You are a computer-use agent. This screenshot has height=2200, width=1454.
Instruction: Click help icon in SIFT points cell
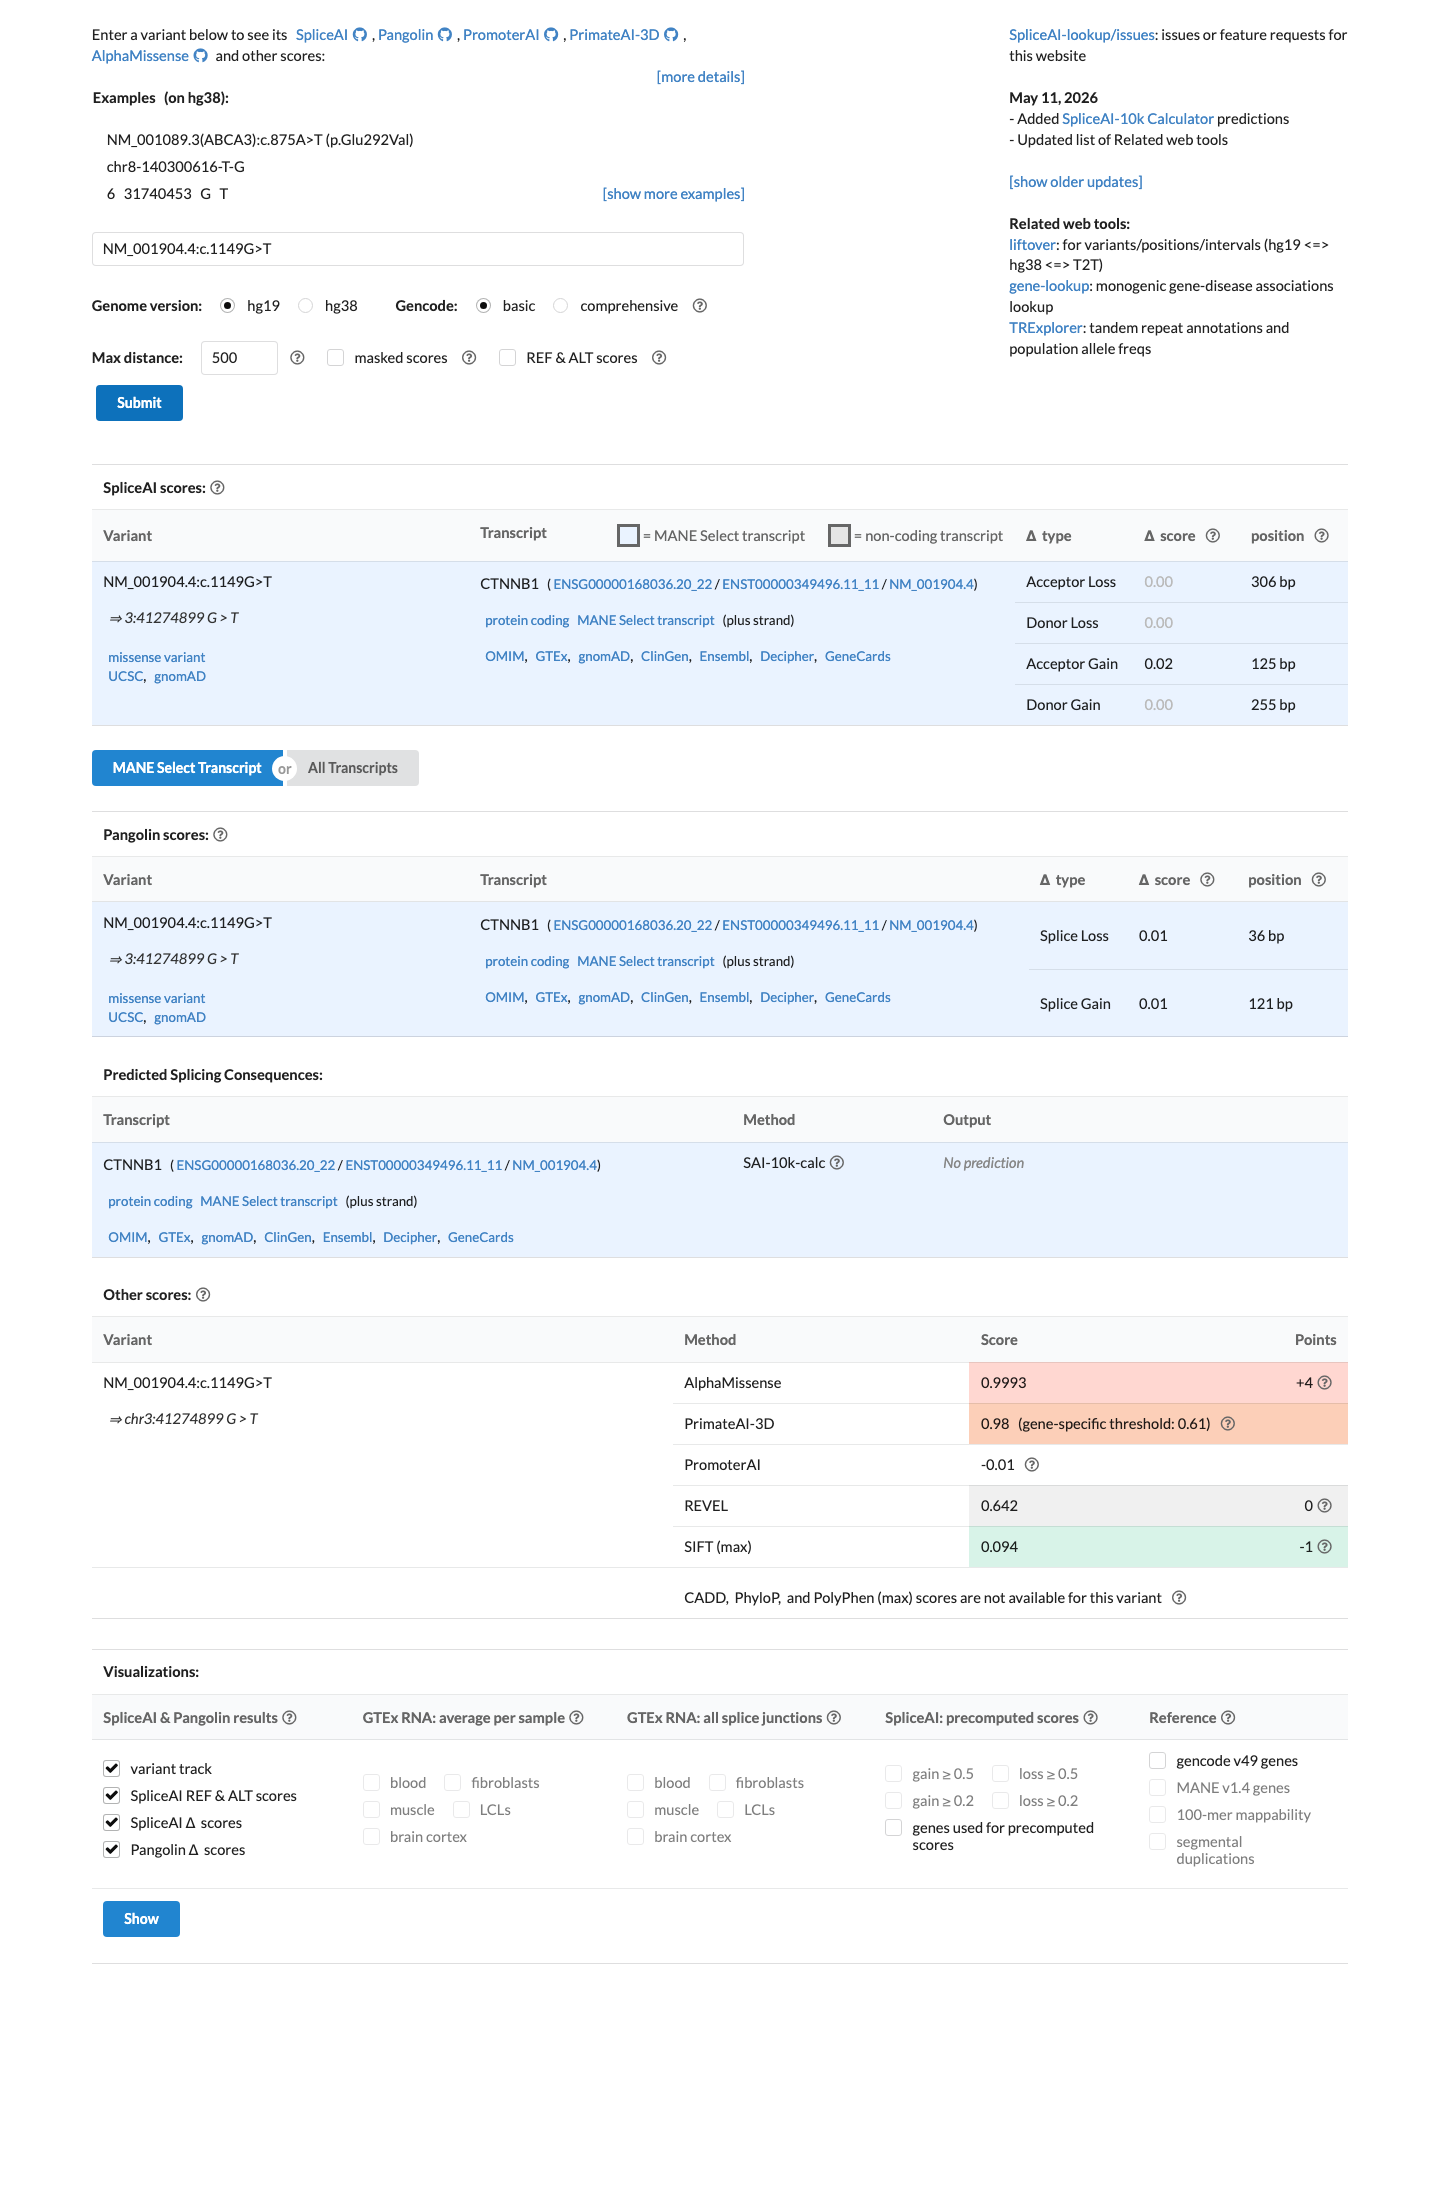(x=1325, y=1547)
